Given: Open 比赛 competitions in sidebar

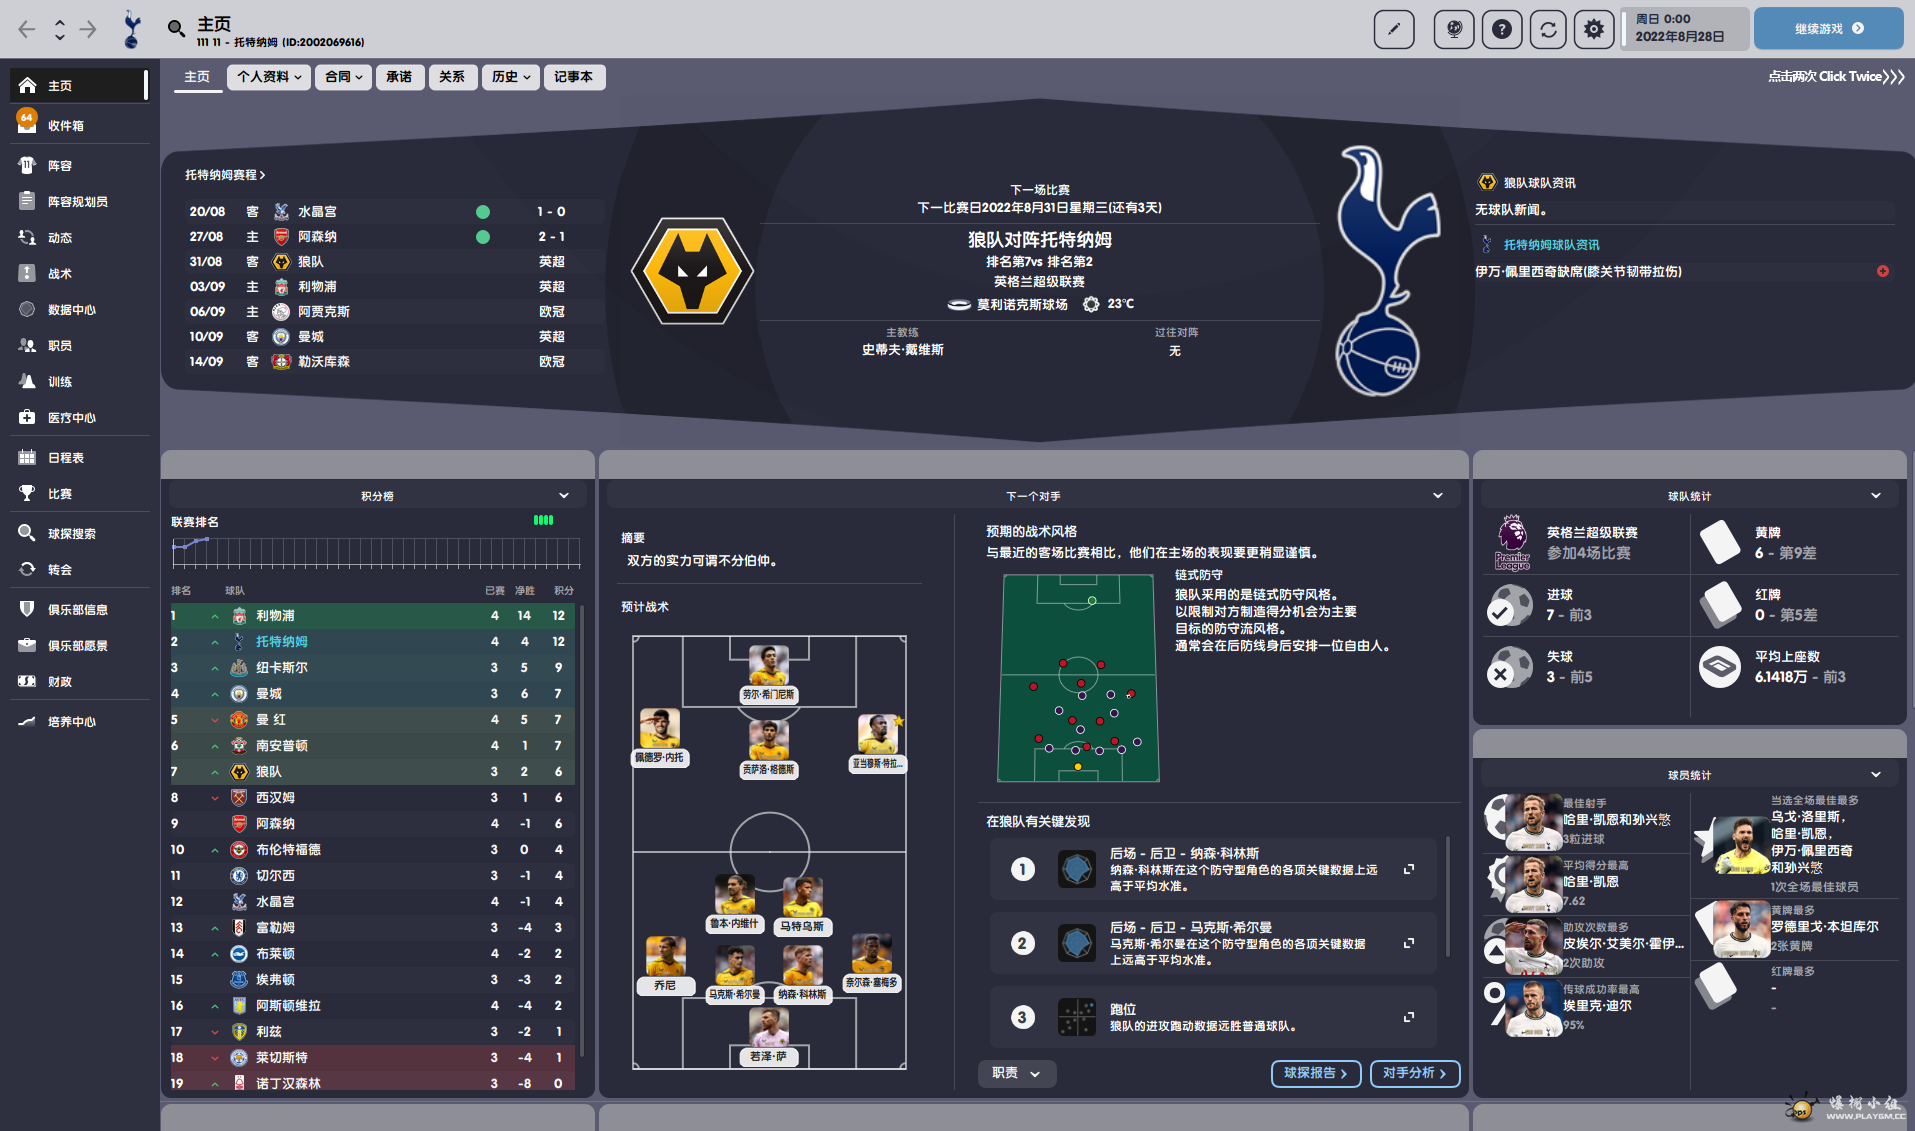Looking at the screenshot, I should coord(80,494).
